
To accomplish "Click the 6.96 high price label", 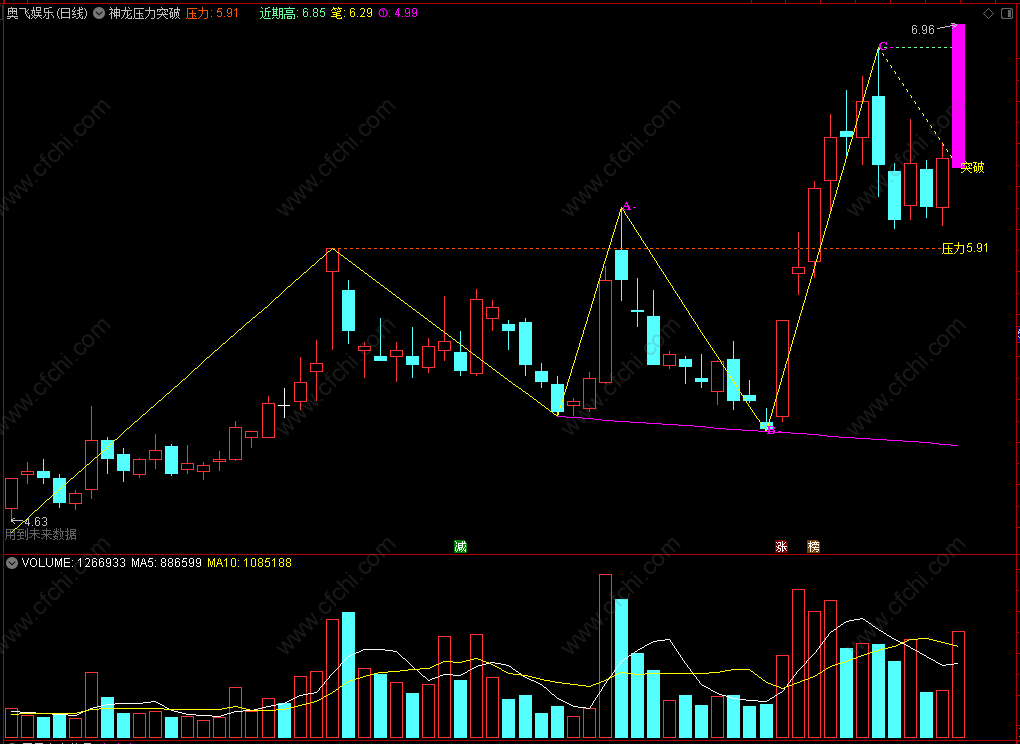I will point(922,29).
